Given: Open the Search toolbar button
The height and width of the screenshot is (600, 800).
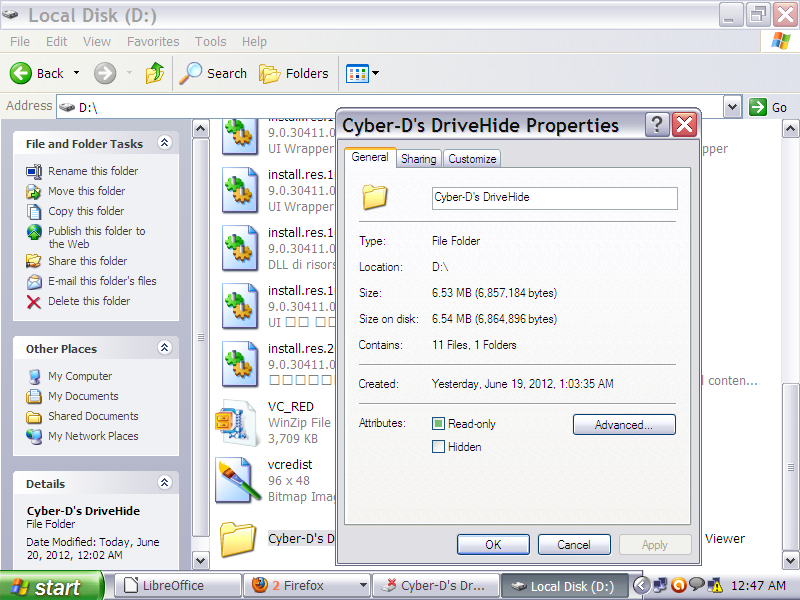Looking at the screenshot, I should [x=213, y=73].
